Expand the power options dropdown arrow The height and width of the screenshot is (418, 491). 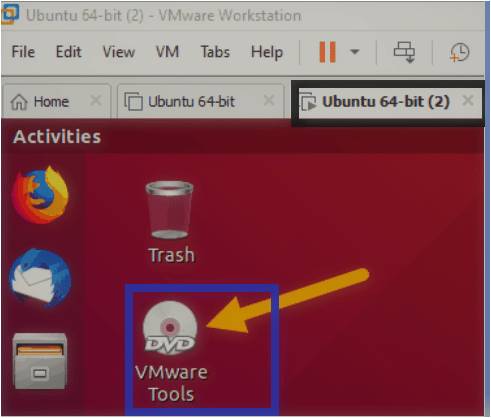click(x=355, y=52)
